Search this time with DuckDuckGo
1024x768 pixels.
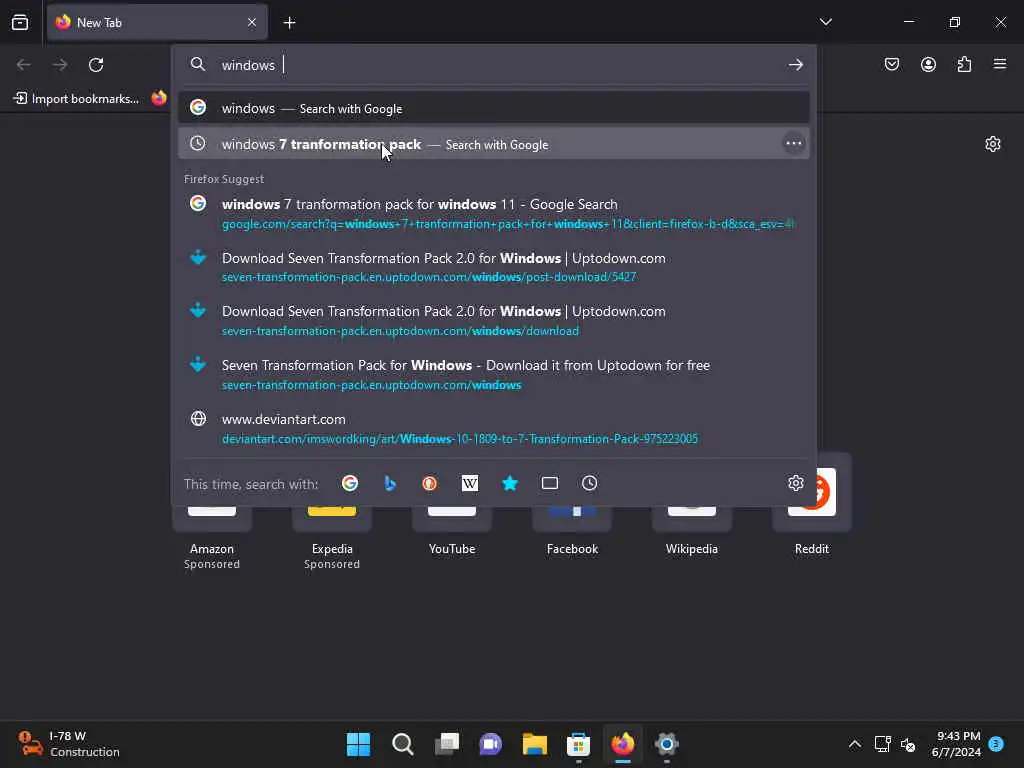(430, 483)
